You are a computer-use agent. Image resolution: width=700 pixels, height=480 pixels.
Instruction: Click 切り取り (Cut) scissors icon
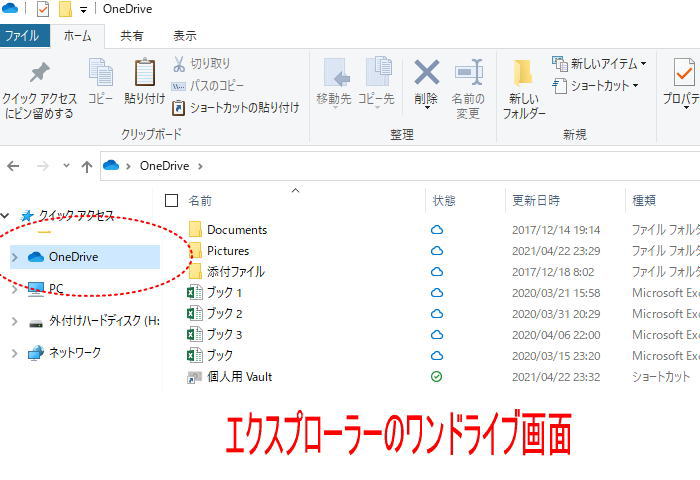point(179,64)
